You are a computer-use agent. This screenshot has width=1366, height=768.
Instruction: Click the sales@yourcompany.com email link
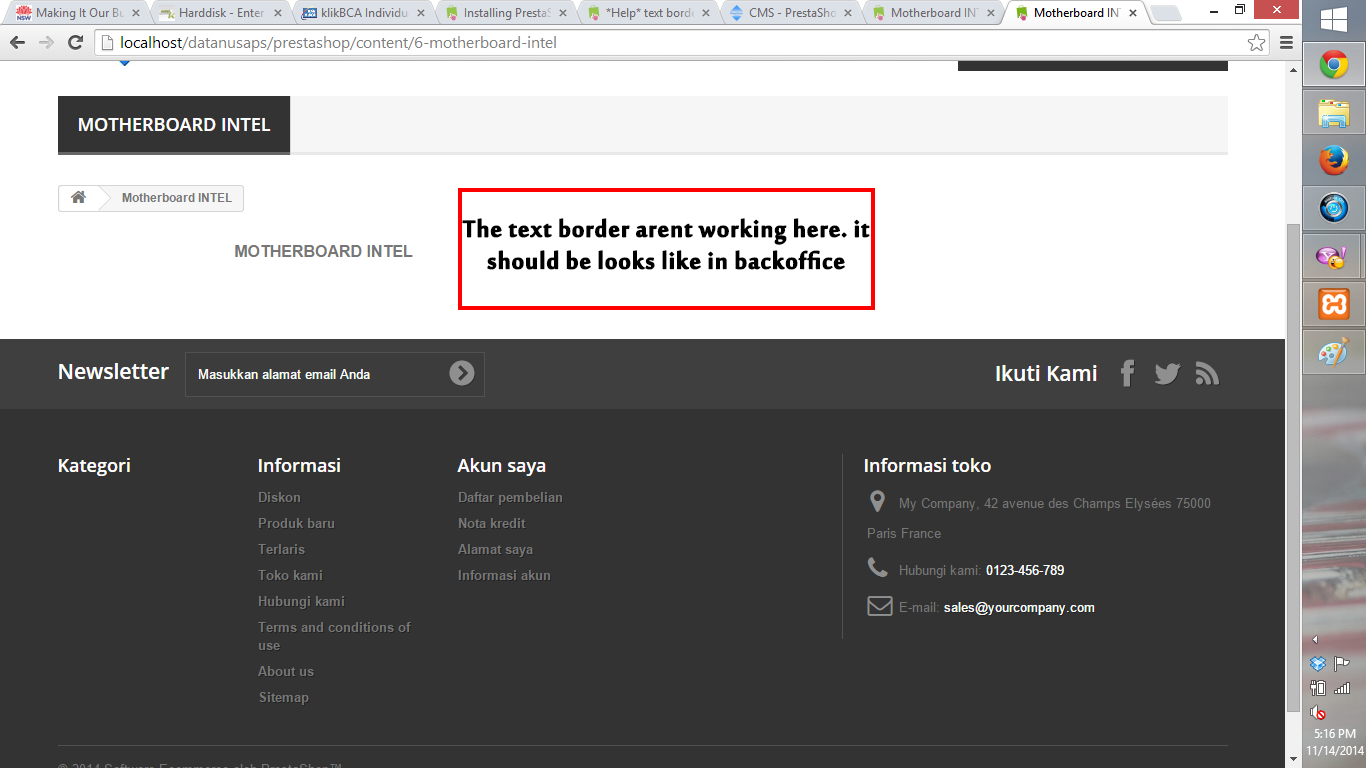coord(1019,607)
